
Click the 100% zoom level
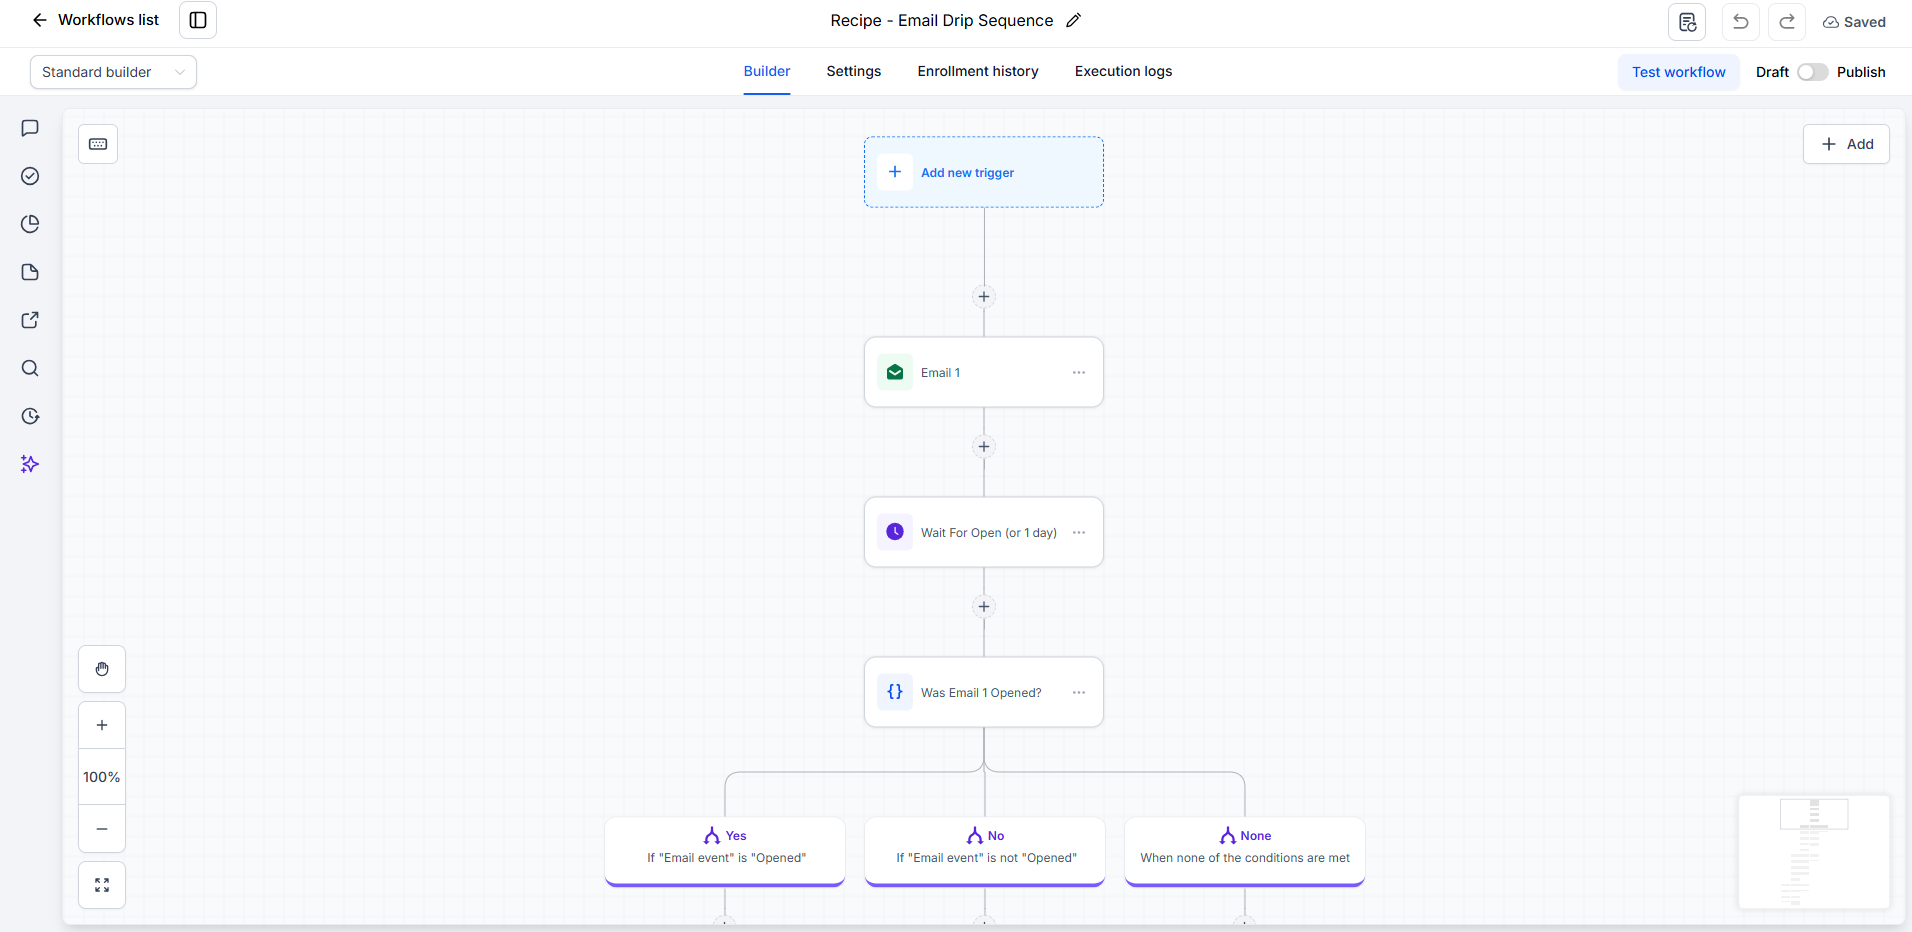(102, 777)
